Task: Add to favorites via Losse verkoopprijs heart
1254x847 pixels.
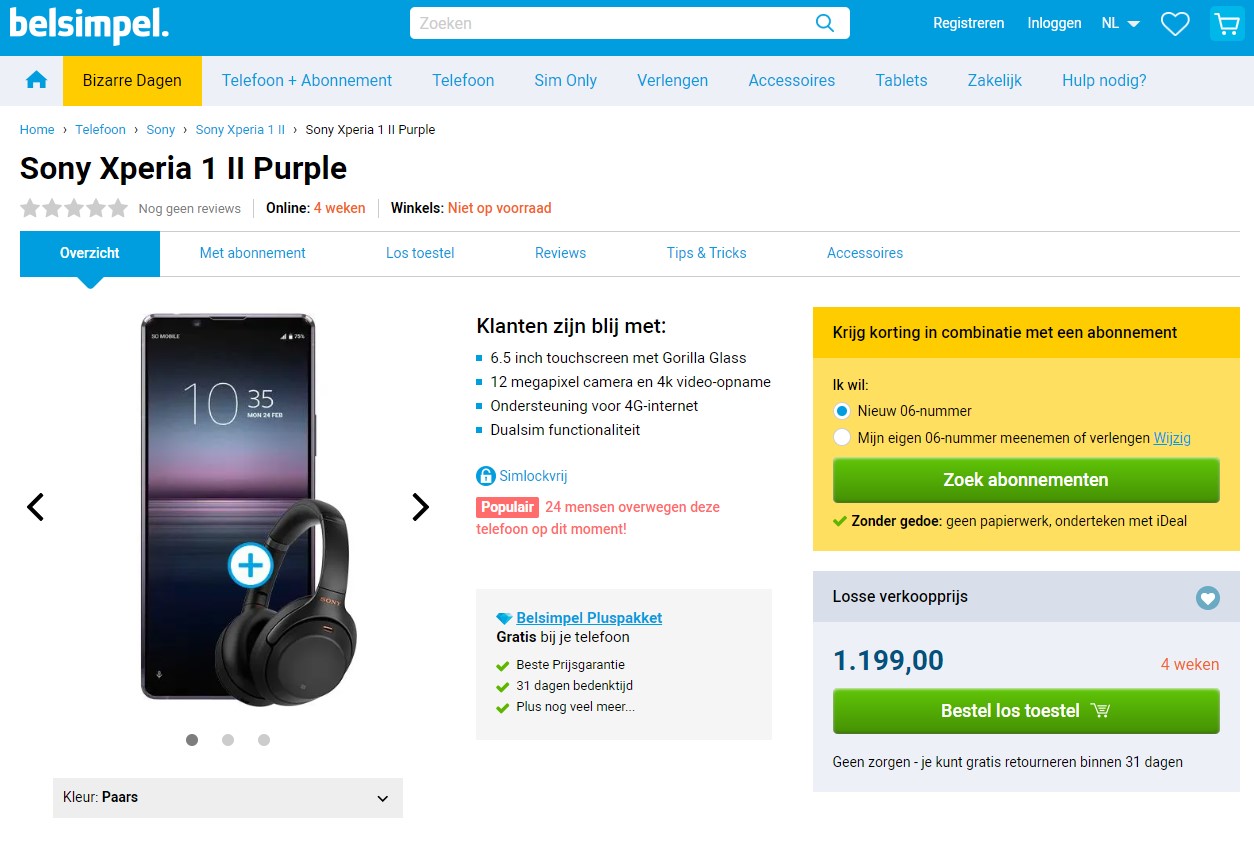Action: 1208,598
